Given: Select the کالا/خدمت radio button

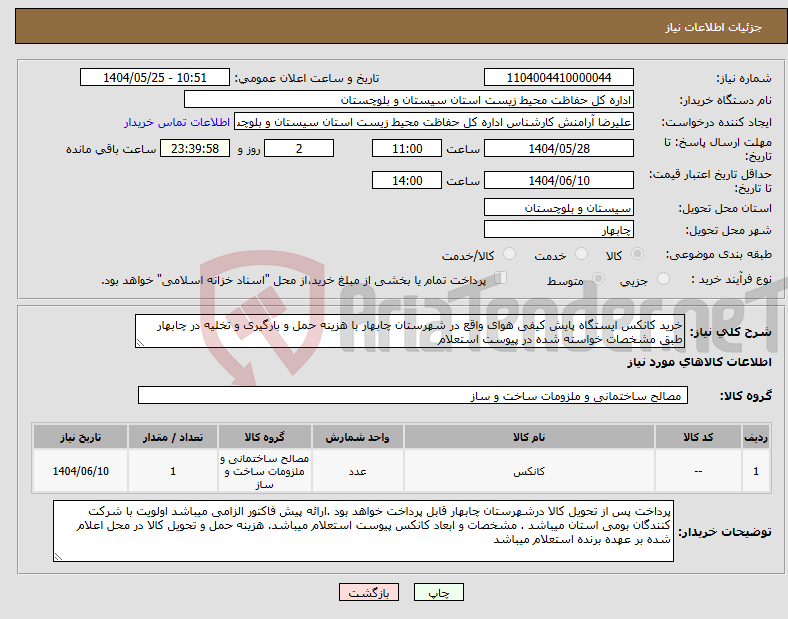Looking at the screenshot, I should click(510, 254).
